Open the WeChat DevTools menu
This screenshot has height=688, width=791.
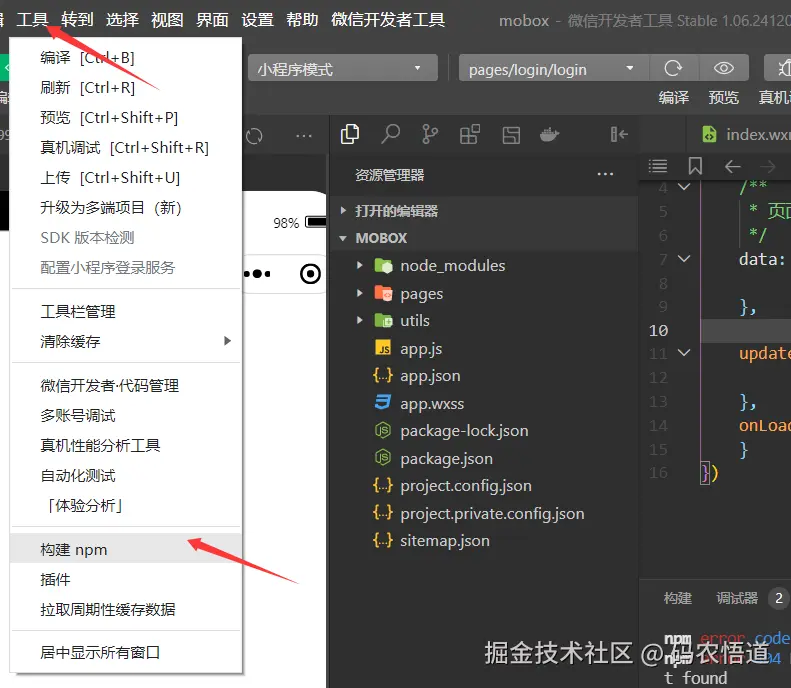pyautogui.click(x=388, y=20)
